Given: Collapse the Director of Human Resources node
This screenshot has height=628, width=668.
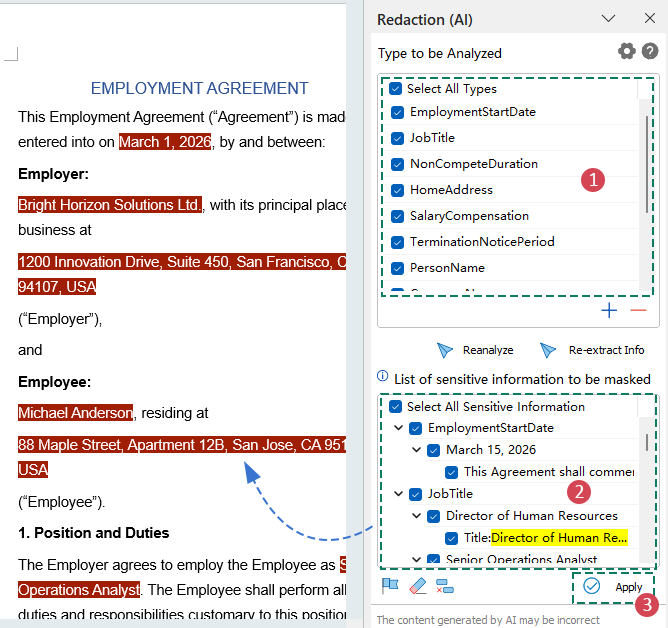Looking at the screenshot, I should click(417, 516).
